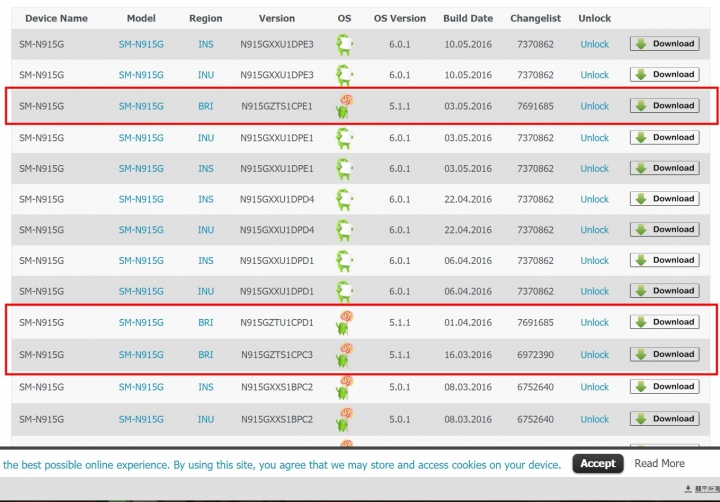Download firmware N915GXXU1DPD4 for region INU
Image resolution: width=720 pixels, height=502 pixels.
coord(664,230)
